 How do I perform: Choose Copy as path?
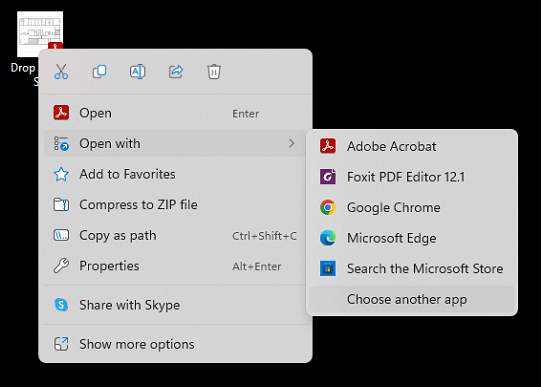(x=175, y=236)
